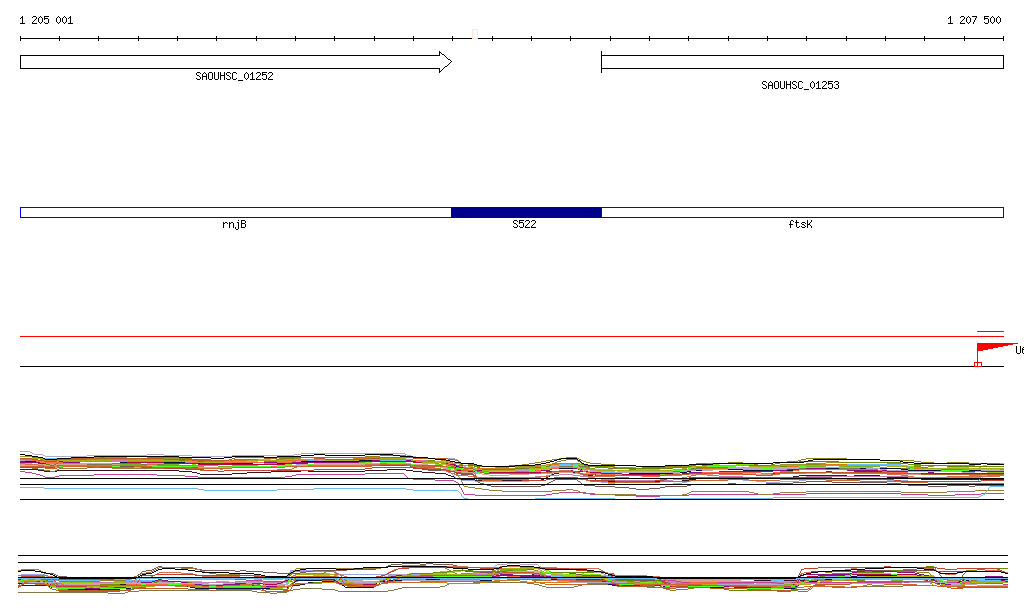
Task: Click the SAOUHSC_01253 text label
Action: [x=800, y=86]
